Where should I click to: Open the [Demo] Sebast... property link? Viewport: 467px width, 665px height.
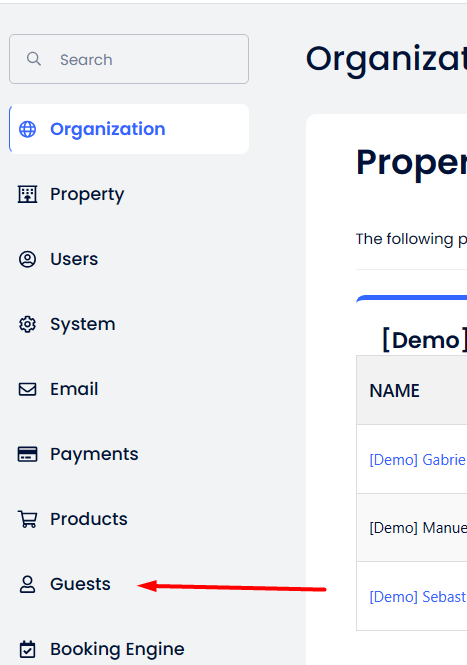tap(418, 597)
